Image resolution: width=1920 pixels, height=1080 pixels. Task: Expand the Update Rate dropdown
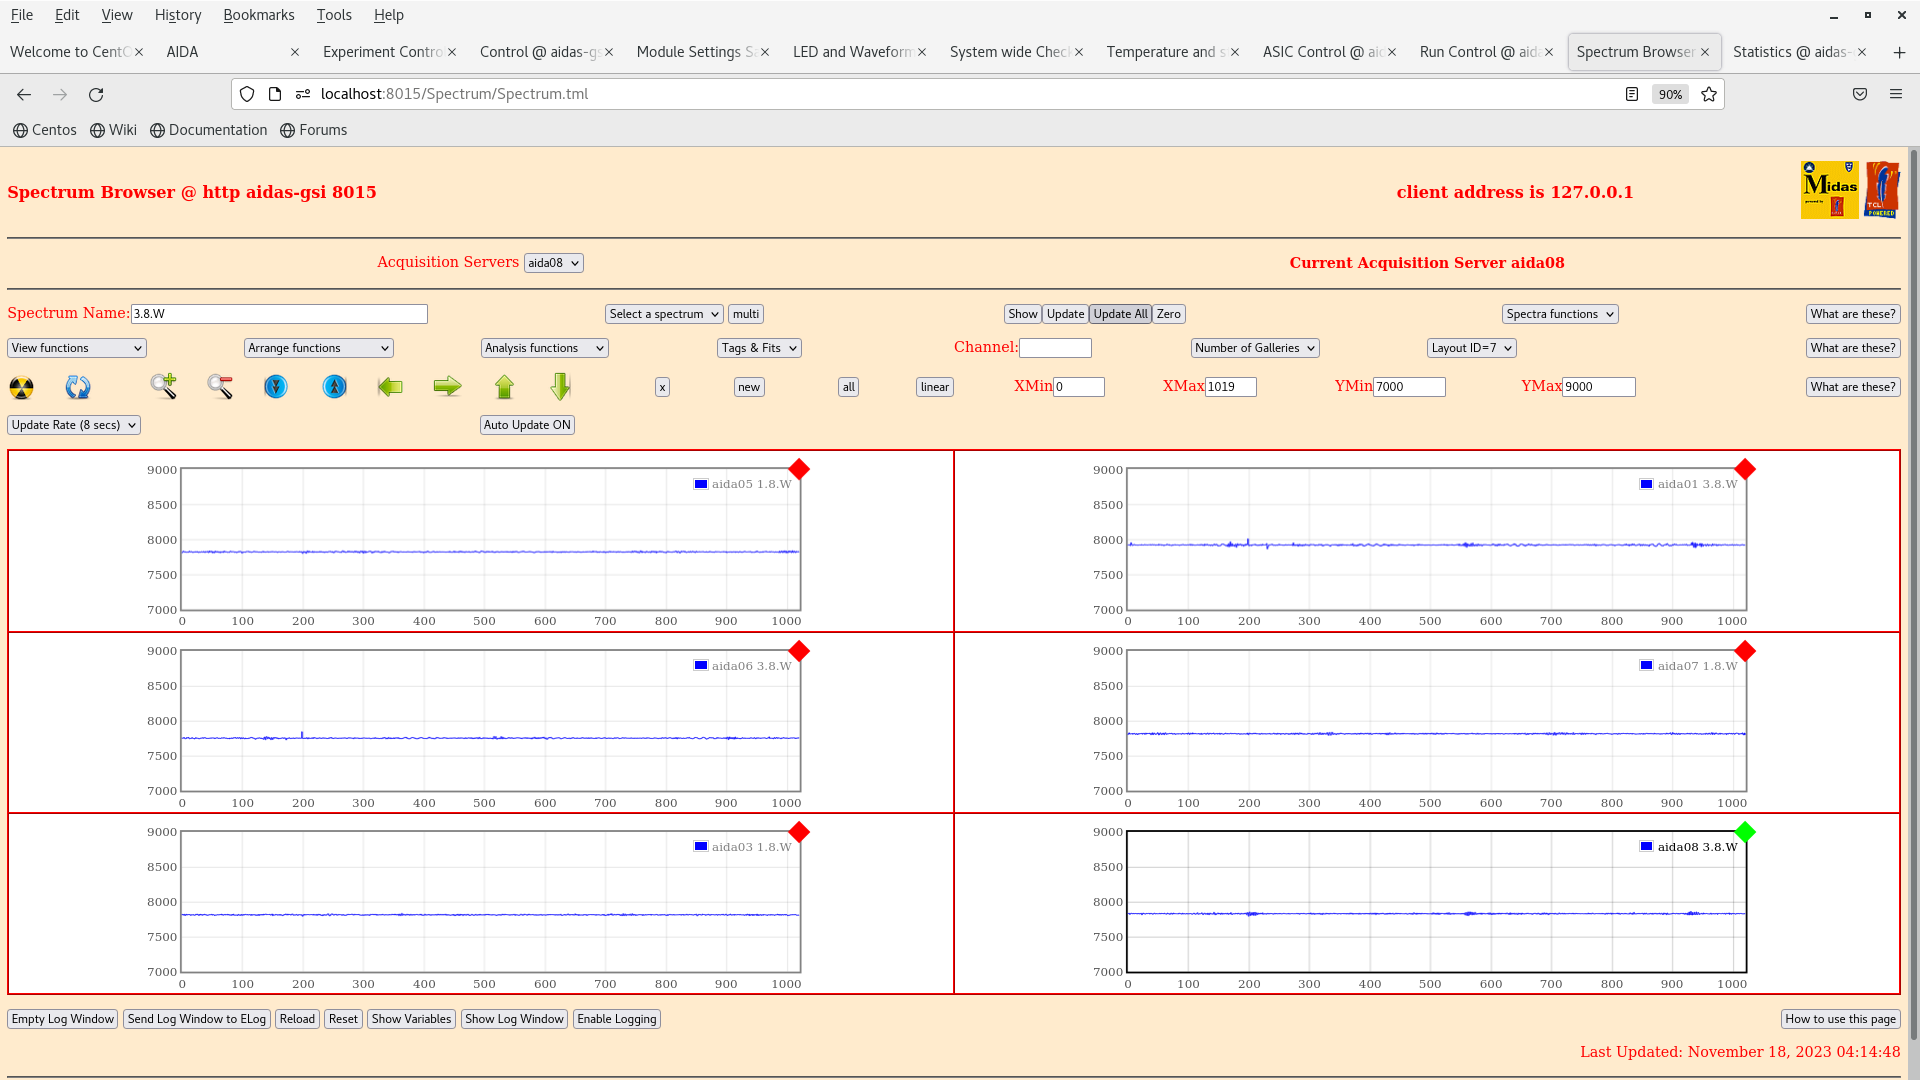pos(74,425)
